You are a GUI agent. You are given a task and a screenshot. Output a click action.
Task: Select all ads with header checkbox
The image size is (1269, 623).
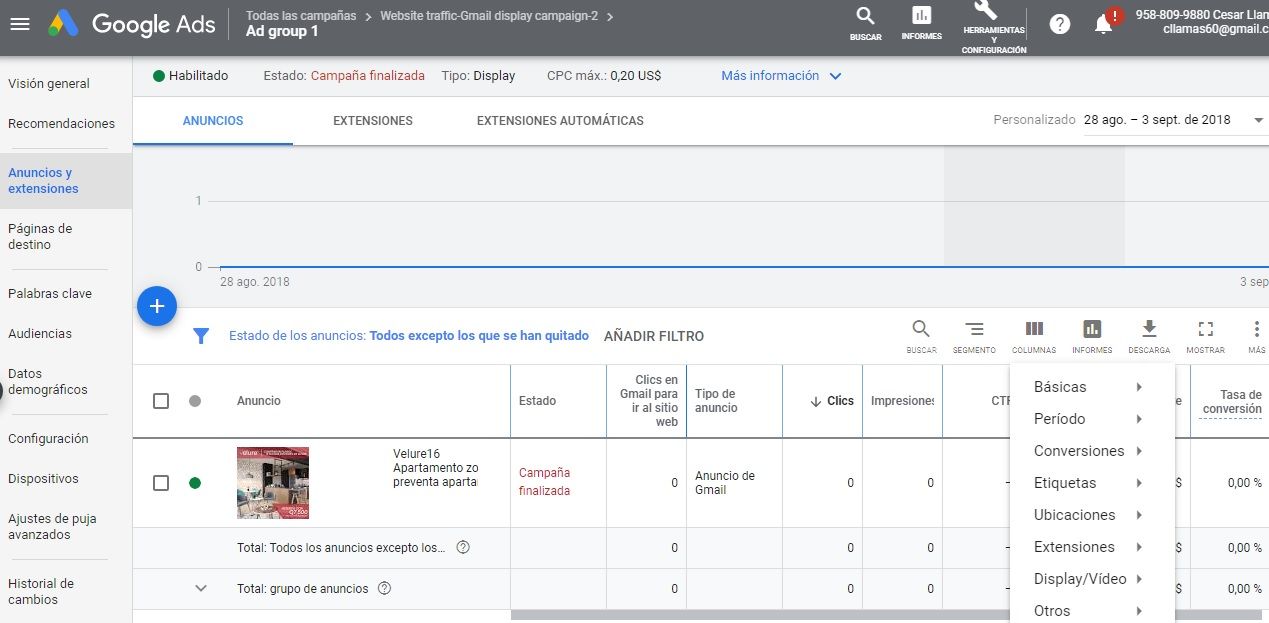[x=161, y=401]
